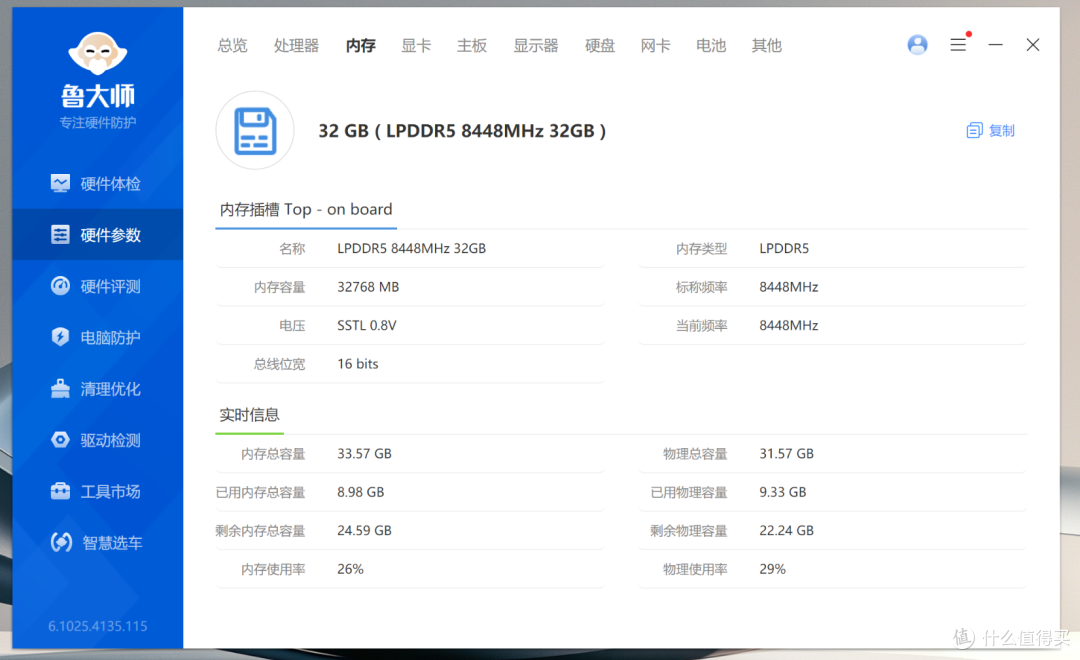Click the 标称频率 8448MHz value
The height and width of the screenshot is (660, 1080).
tap(789, 287)
